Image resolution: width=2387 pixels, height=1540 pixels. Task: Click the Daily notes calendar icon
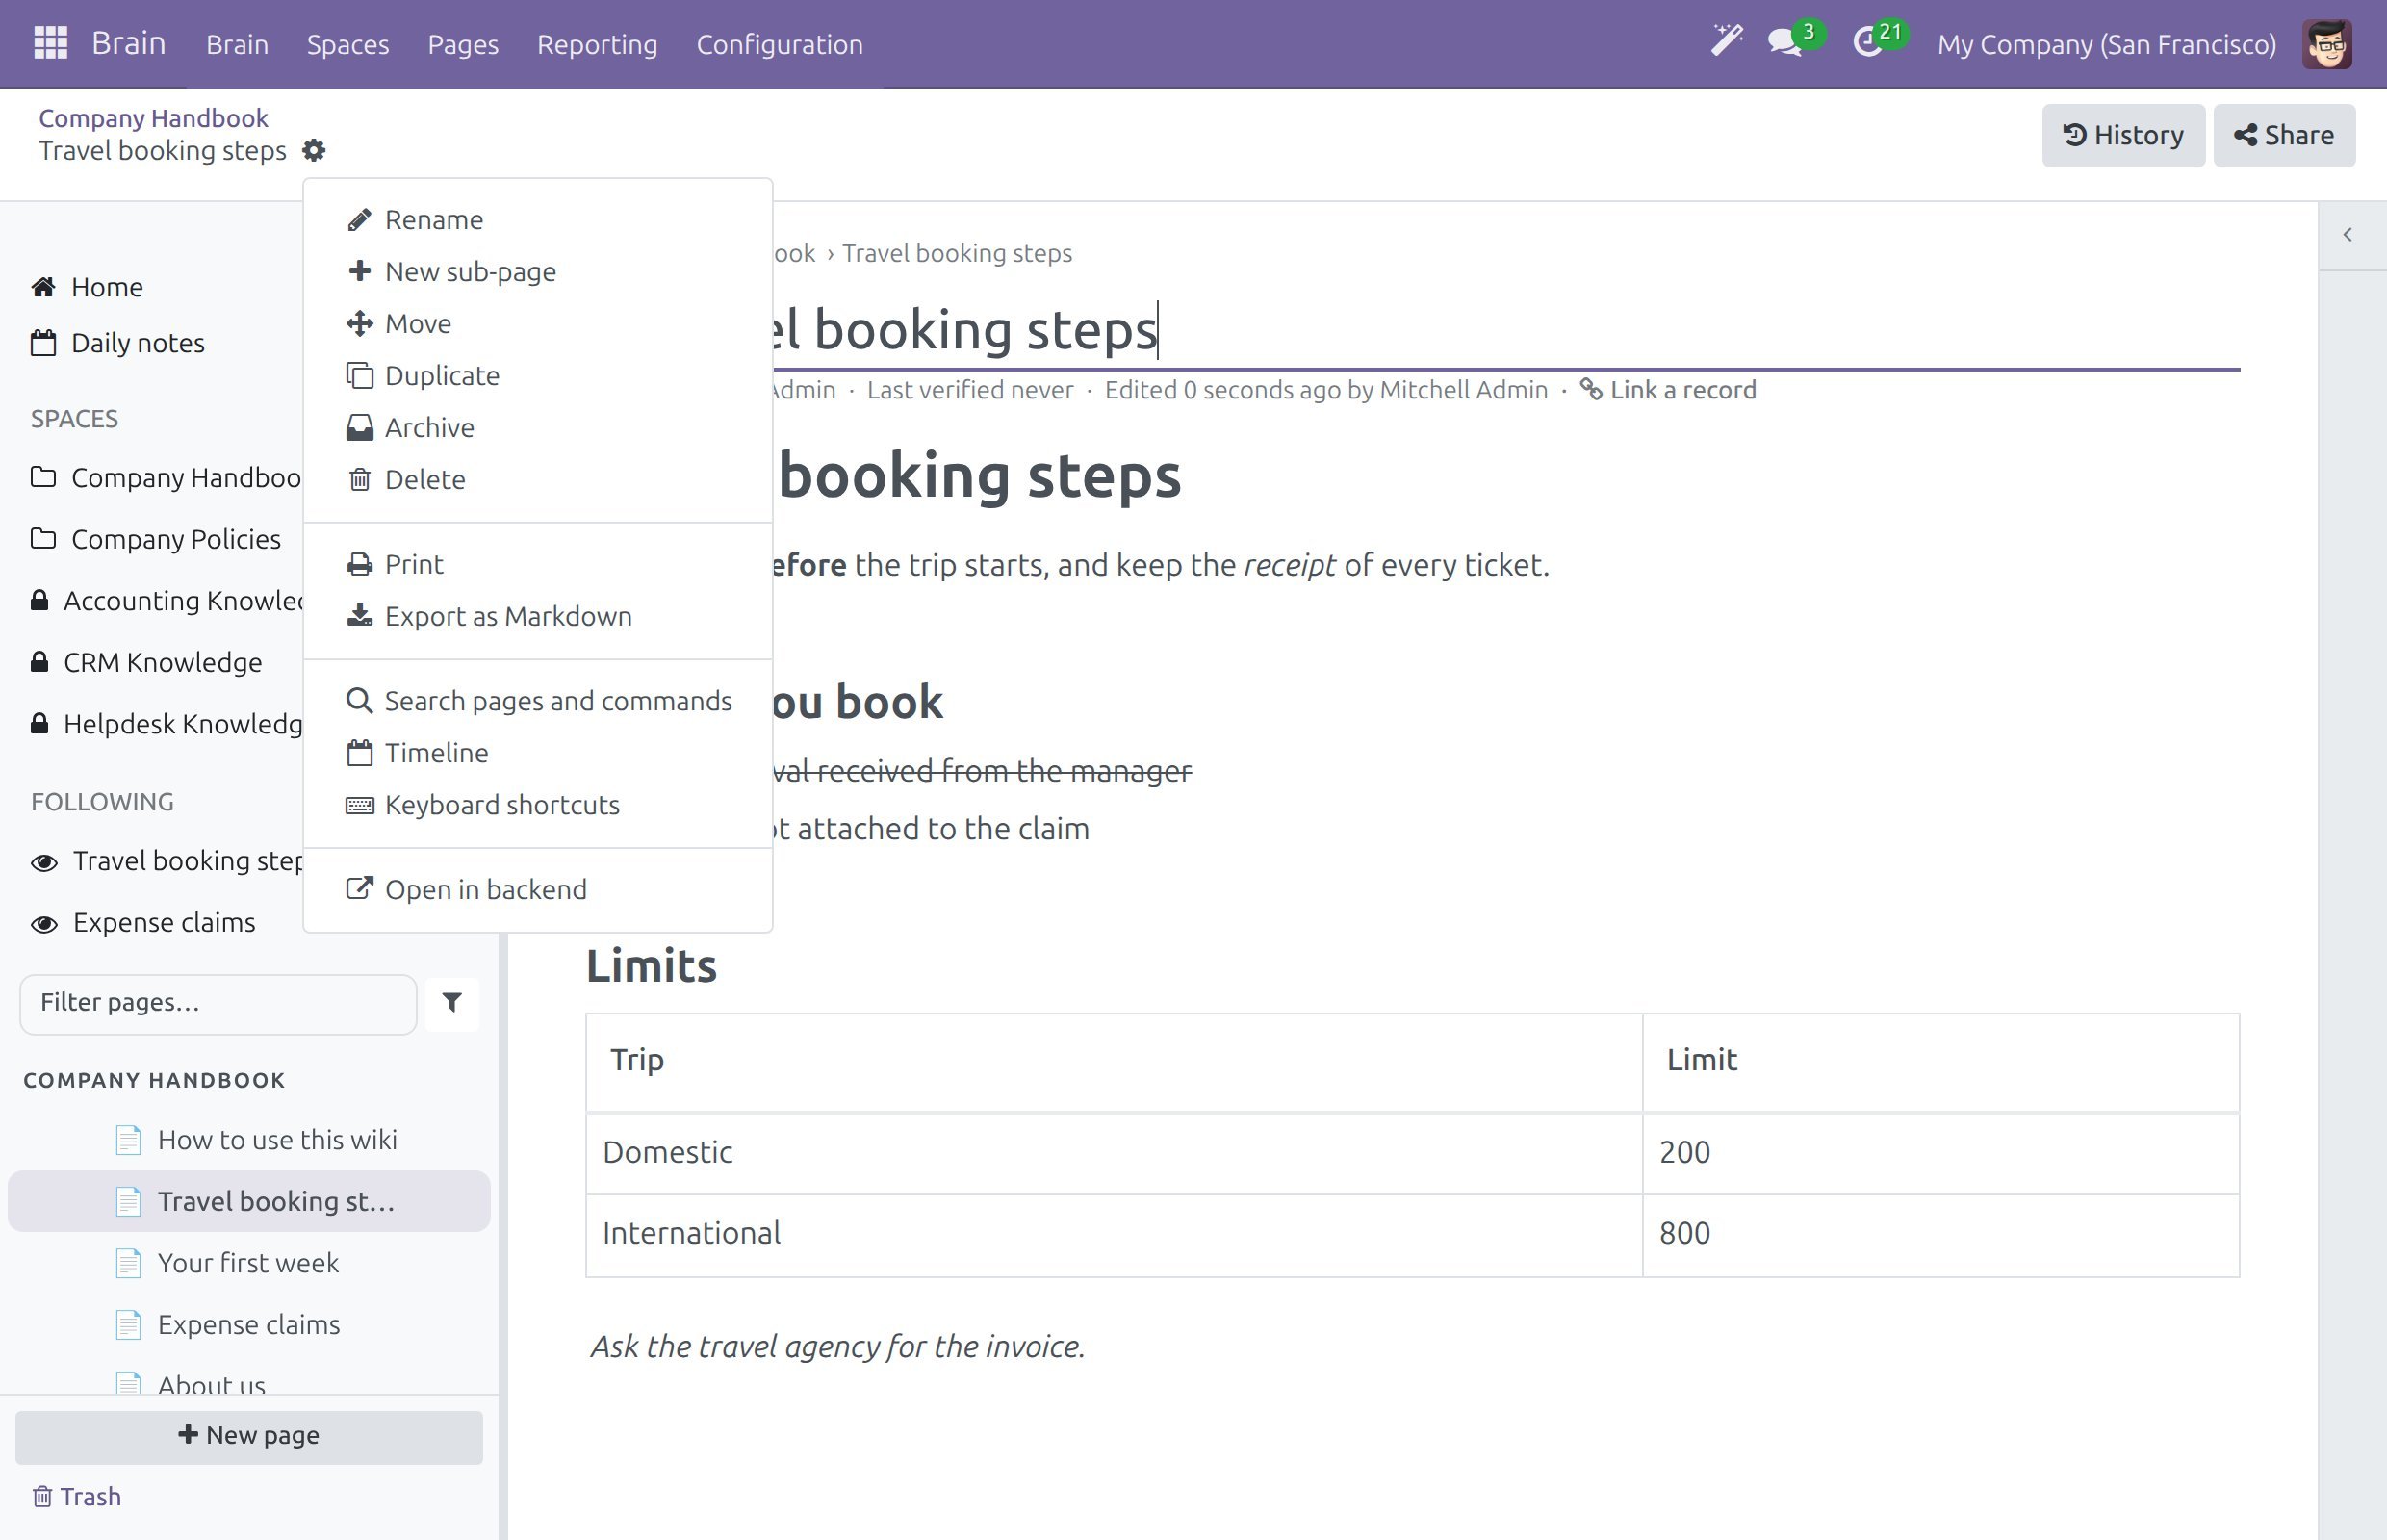click(43, 343)
